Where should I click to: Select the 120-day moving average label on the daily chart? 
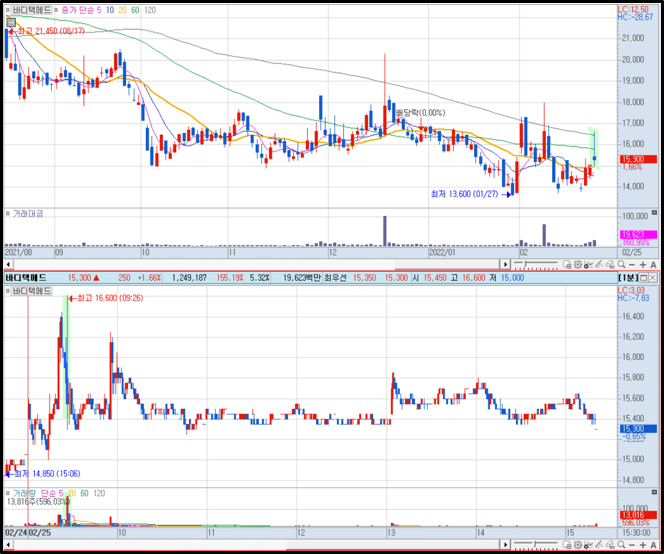(x=150, y=10)
